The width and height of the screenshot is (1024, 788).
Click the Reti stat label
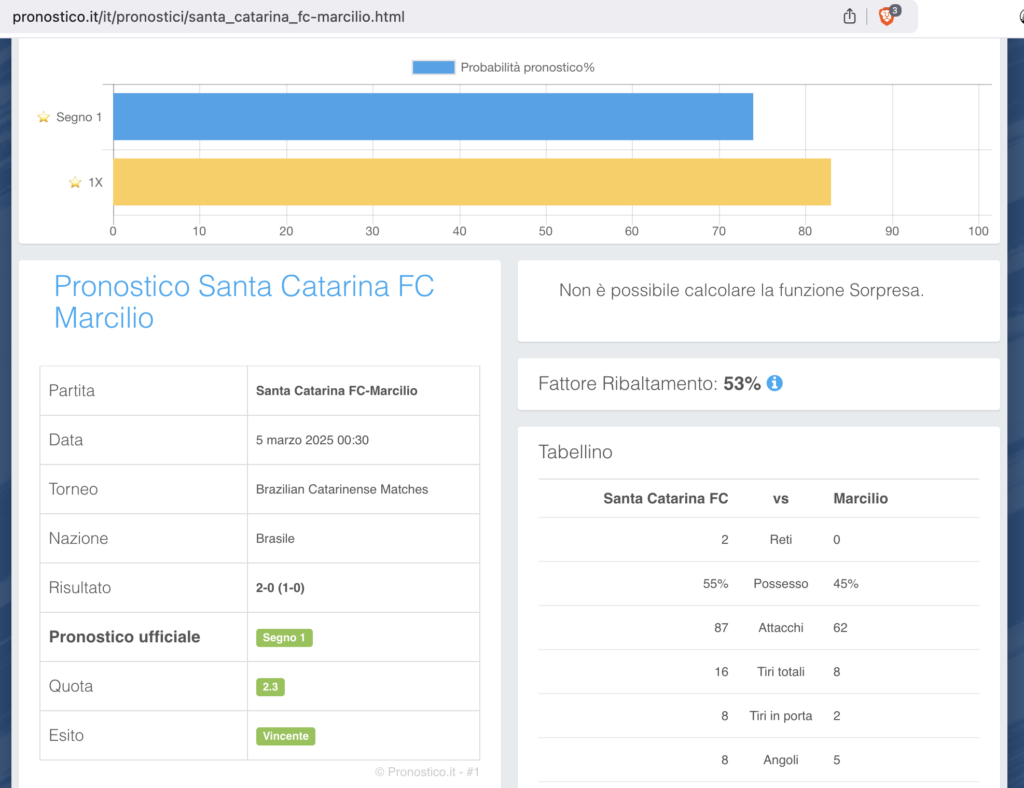coord(780,540)
